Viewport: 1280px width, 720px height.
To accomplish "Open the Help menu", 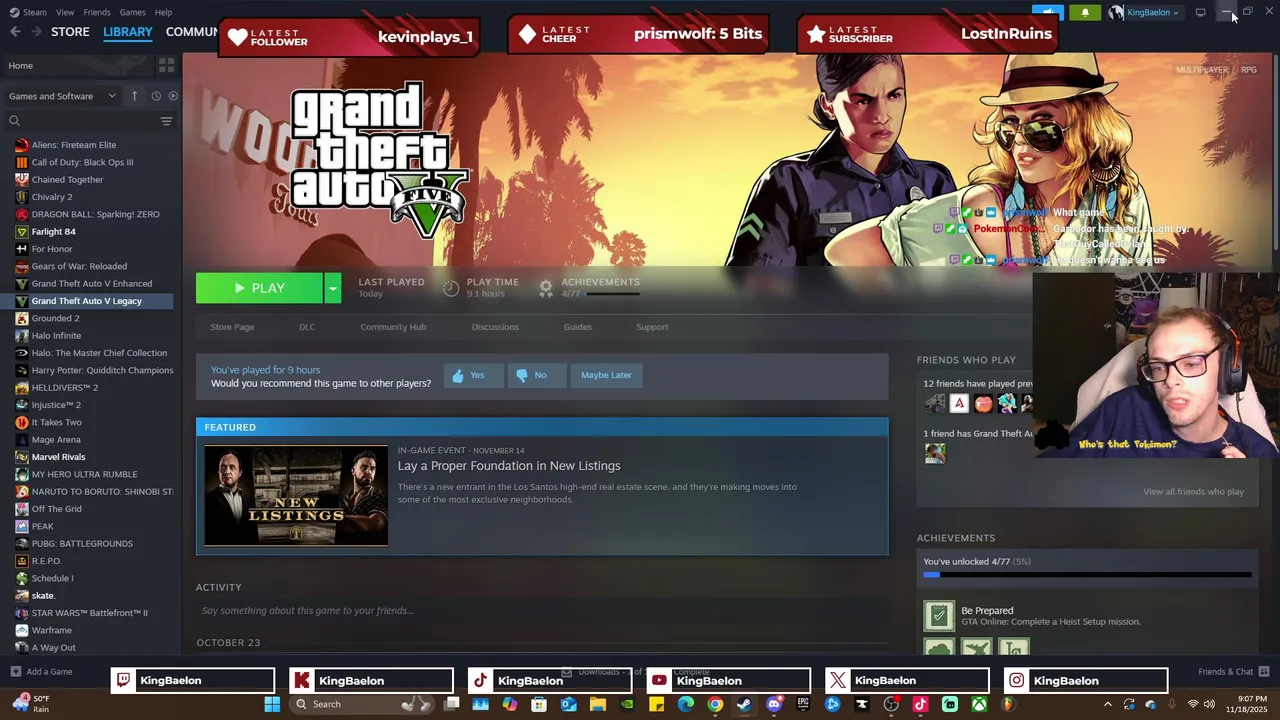I will coord(163,12).
